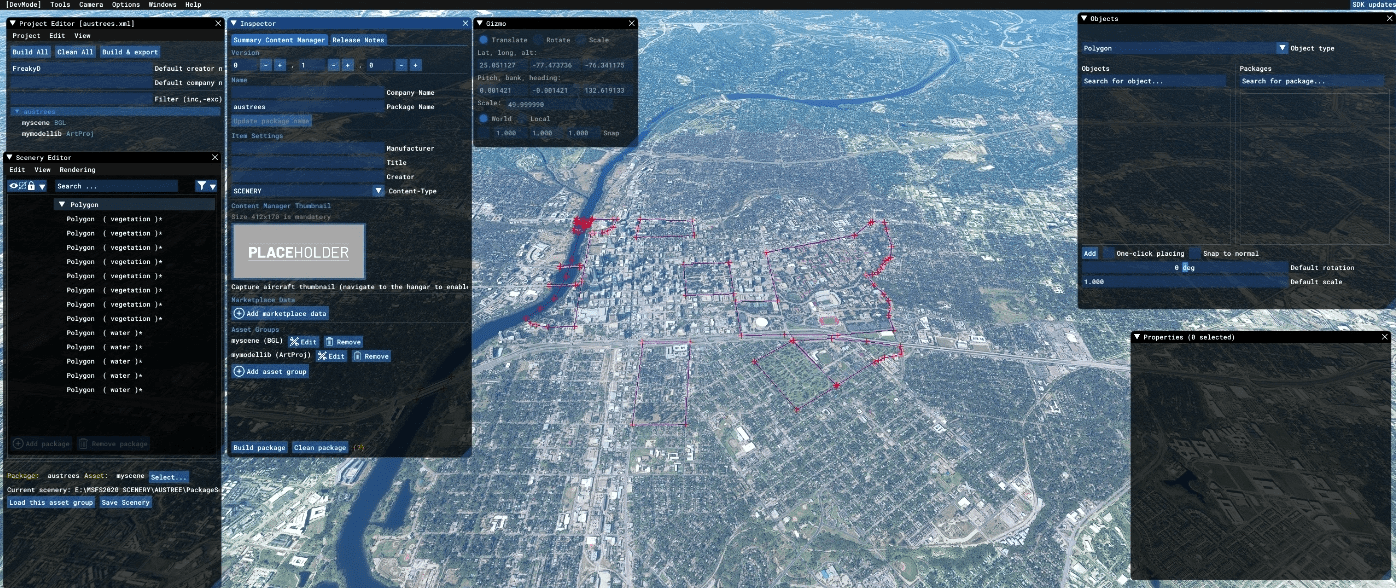The width and height of the screenshot is (1396, 588).
Task: Open the Object type dropdown showing Polygon
Action: point(1281,48)
